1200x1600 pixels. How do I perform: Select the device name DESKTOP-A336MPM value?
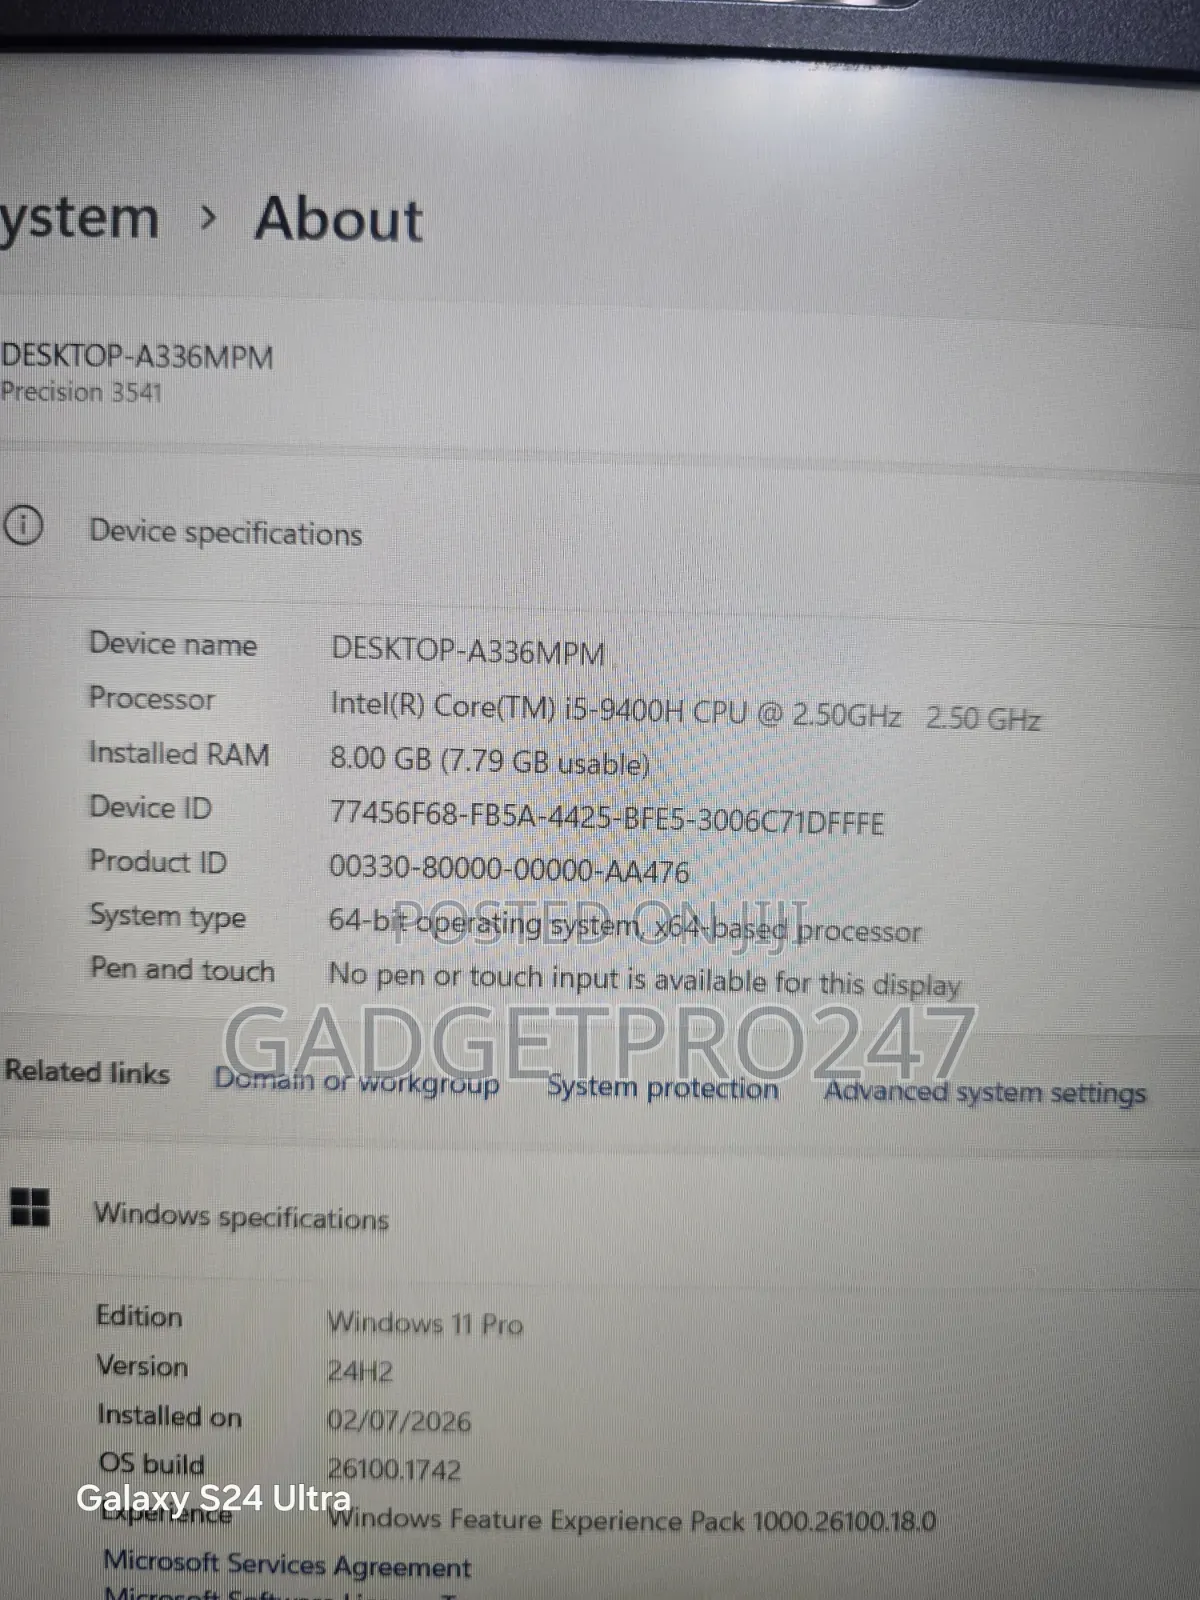468,651
